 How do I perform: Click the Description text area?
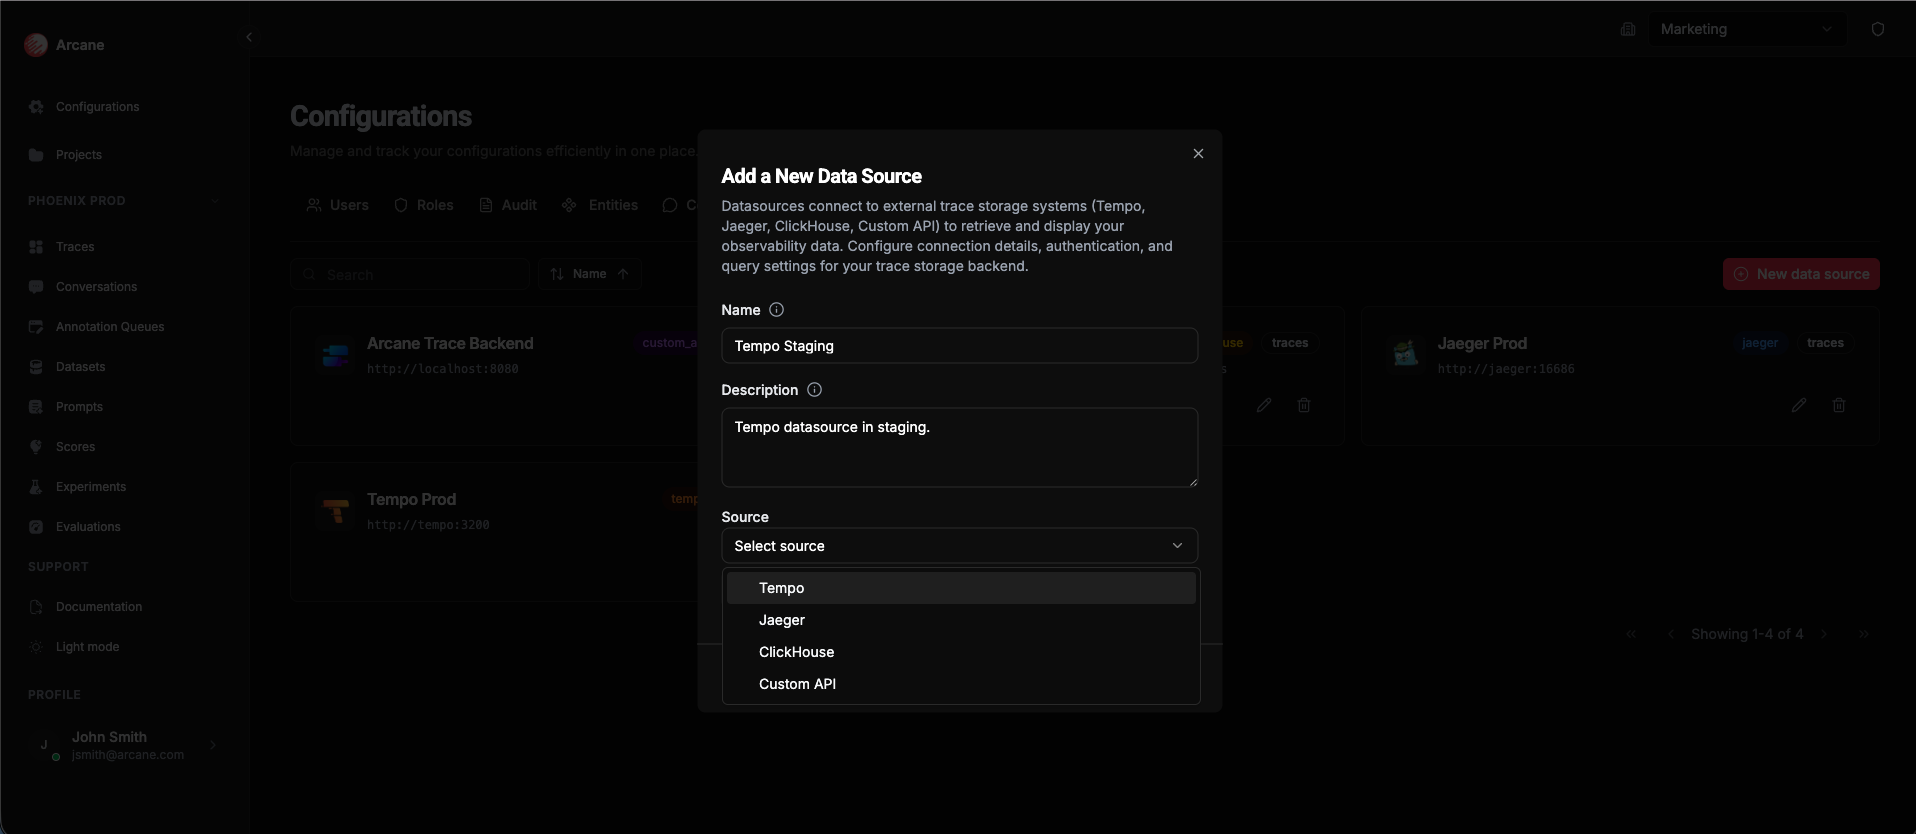959,447
